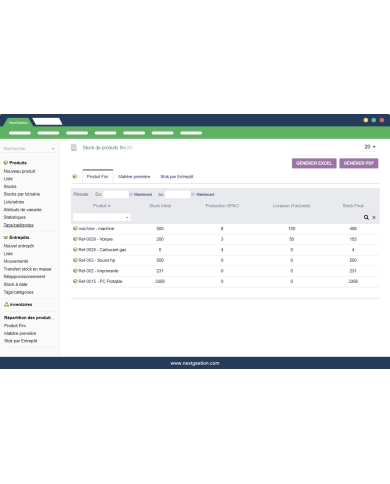Click product icon of Carburant gaz row
Image resolution: width=390 pixels, height=484 pixels.
pos(75,249)
